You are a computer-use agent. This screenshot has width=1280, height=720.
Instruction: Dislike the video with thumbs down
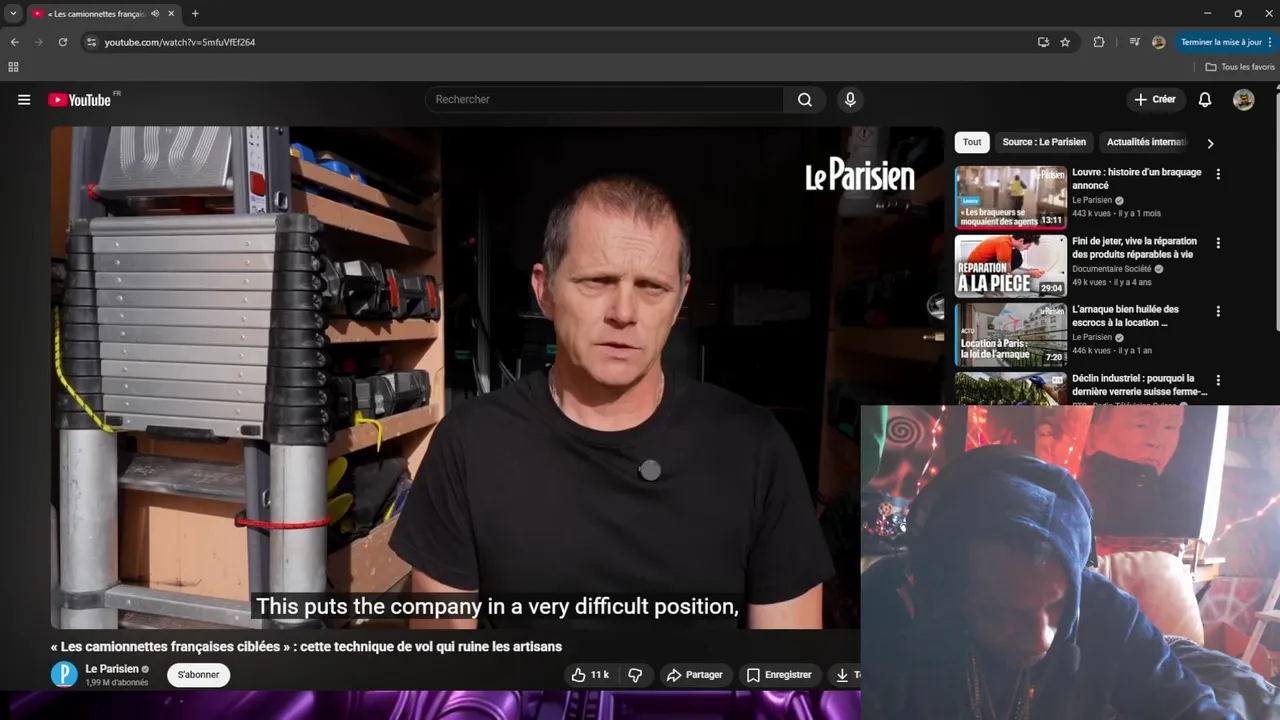(x=635, y=675)
